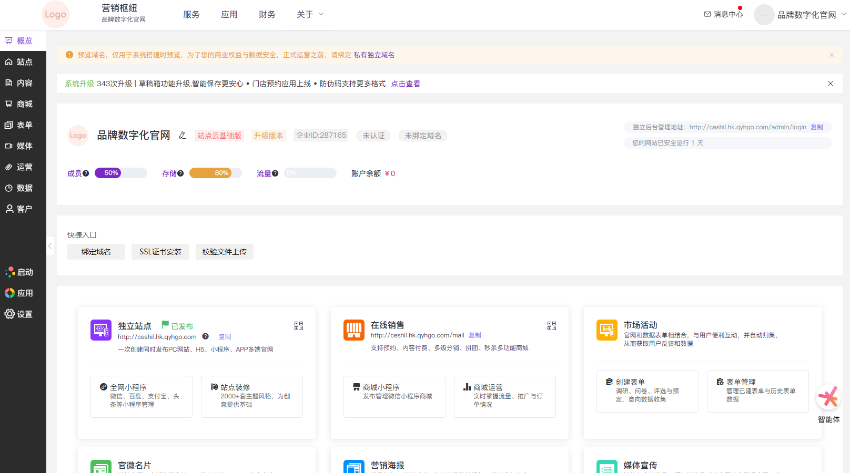Show QR code for 独立站点 card
850x473 pixels.
click(x=298, y=326)
